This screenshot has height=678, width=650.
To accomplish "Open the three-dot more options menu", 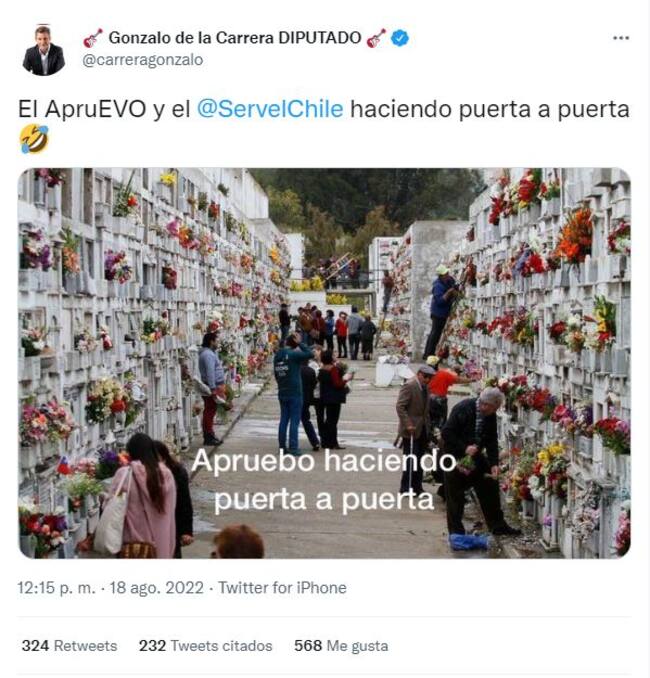I will click(x=621, y=38).
